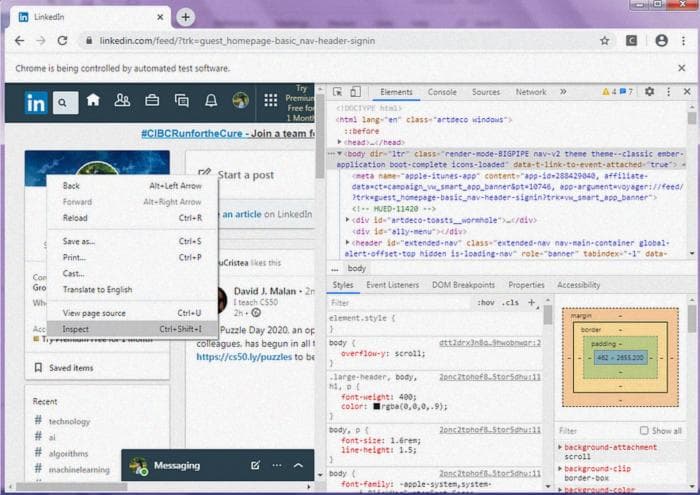
Task: Open the Event Listeners tab
Action: (x=392, y=285)
